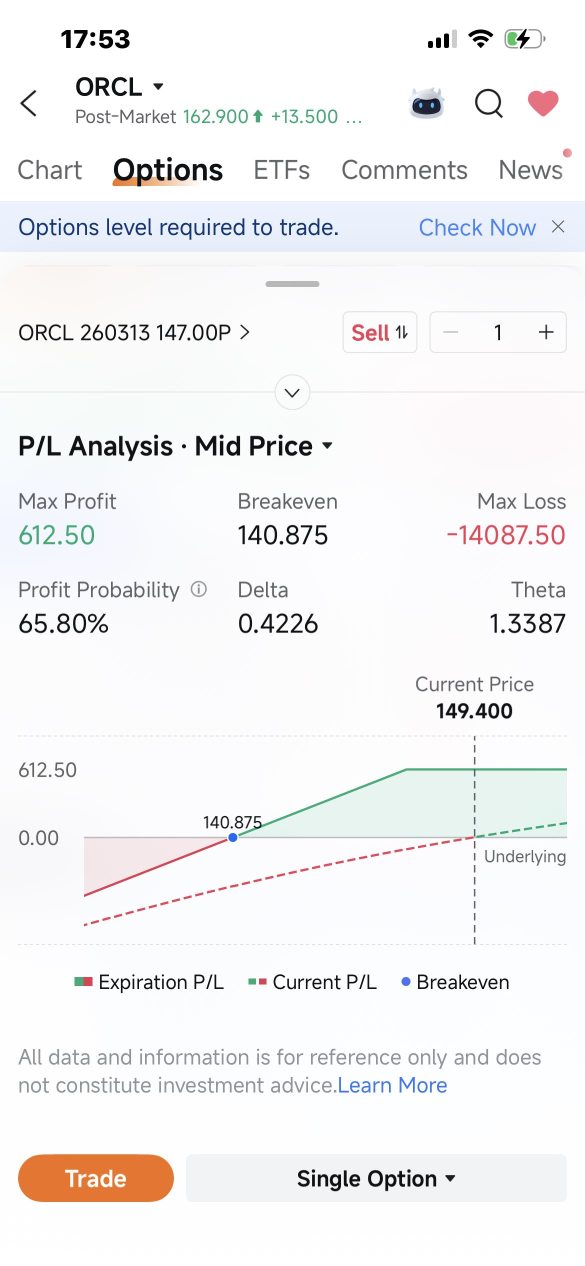This screenshot has height=1266, width=585.
Task: Tap the search magnifier icon
Action: (488, 103)
